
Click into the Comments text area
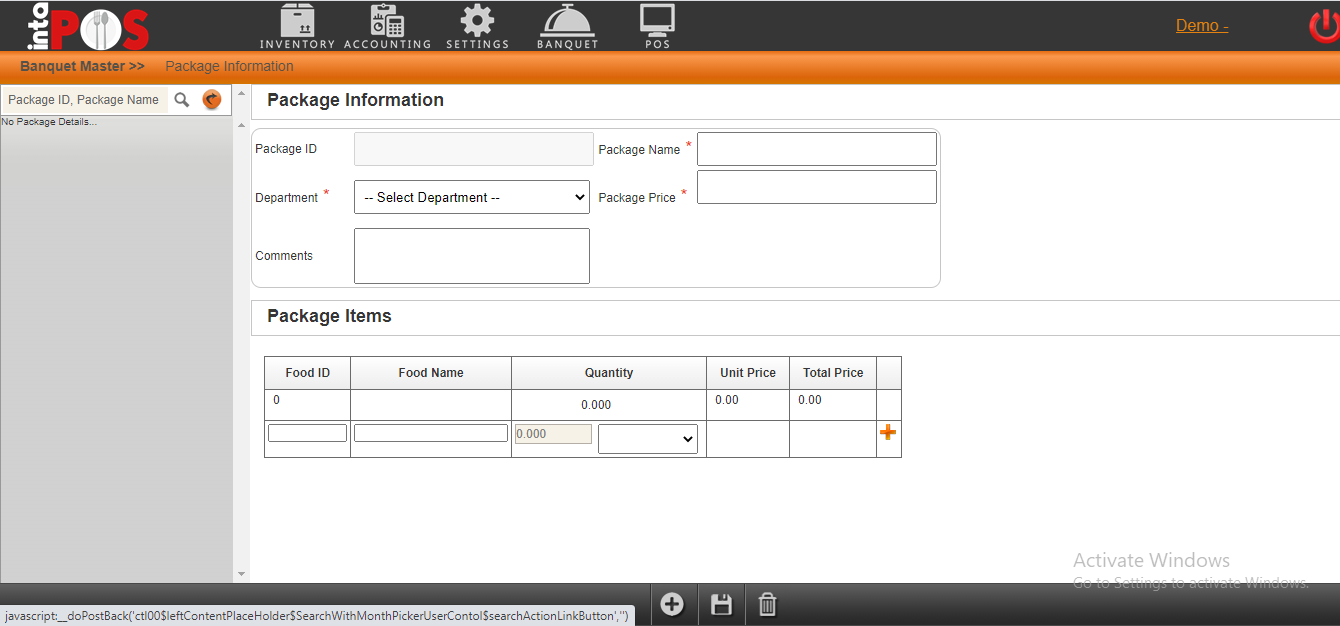click(472, 256)
